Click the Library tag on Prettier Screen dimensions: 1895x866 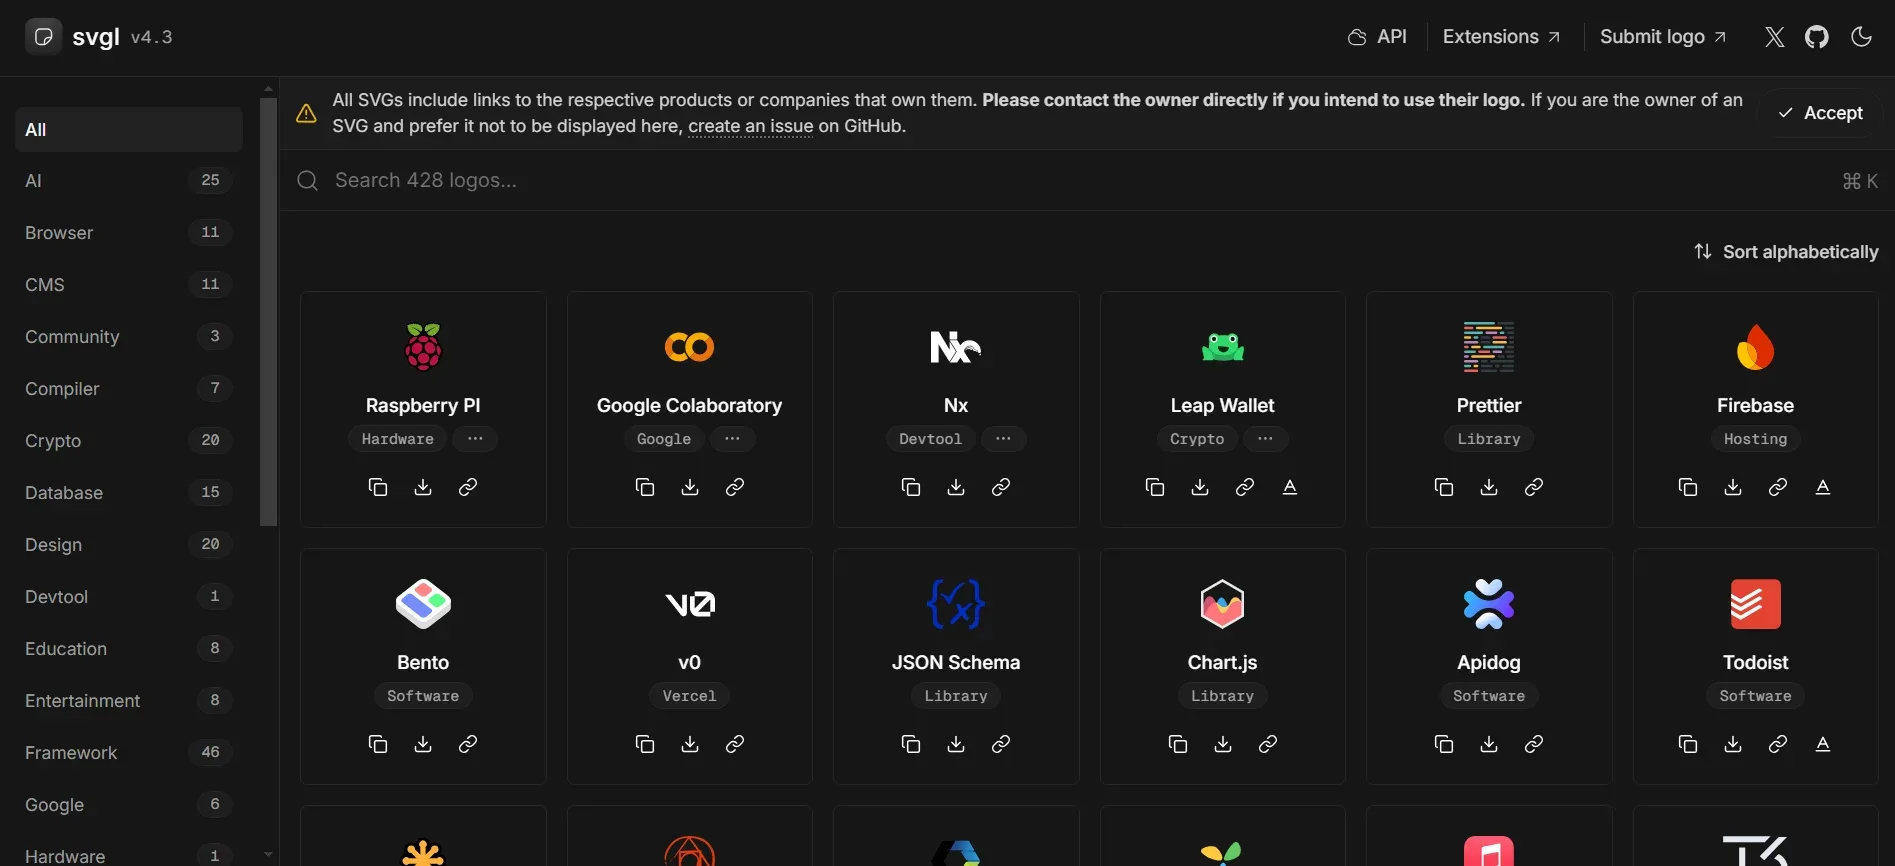[x=1489, y=439]
